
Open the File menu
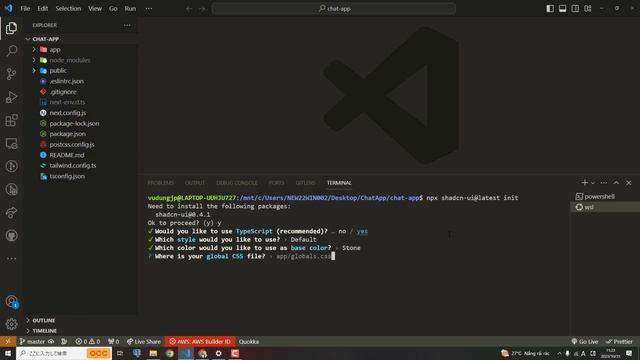(x=25, y=9)
